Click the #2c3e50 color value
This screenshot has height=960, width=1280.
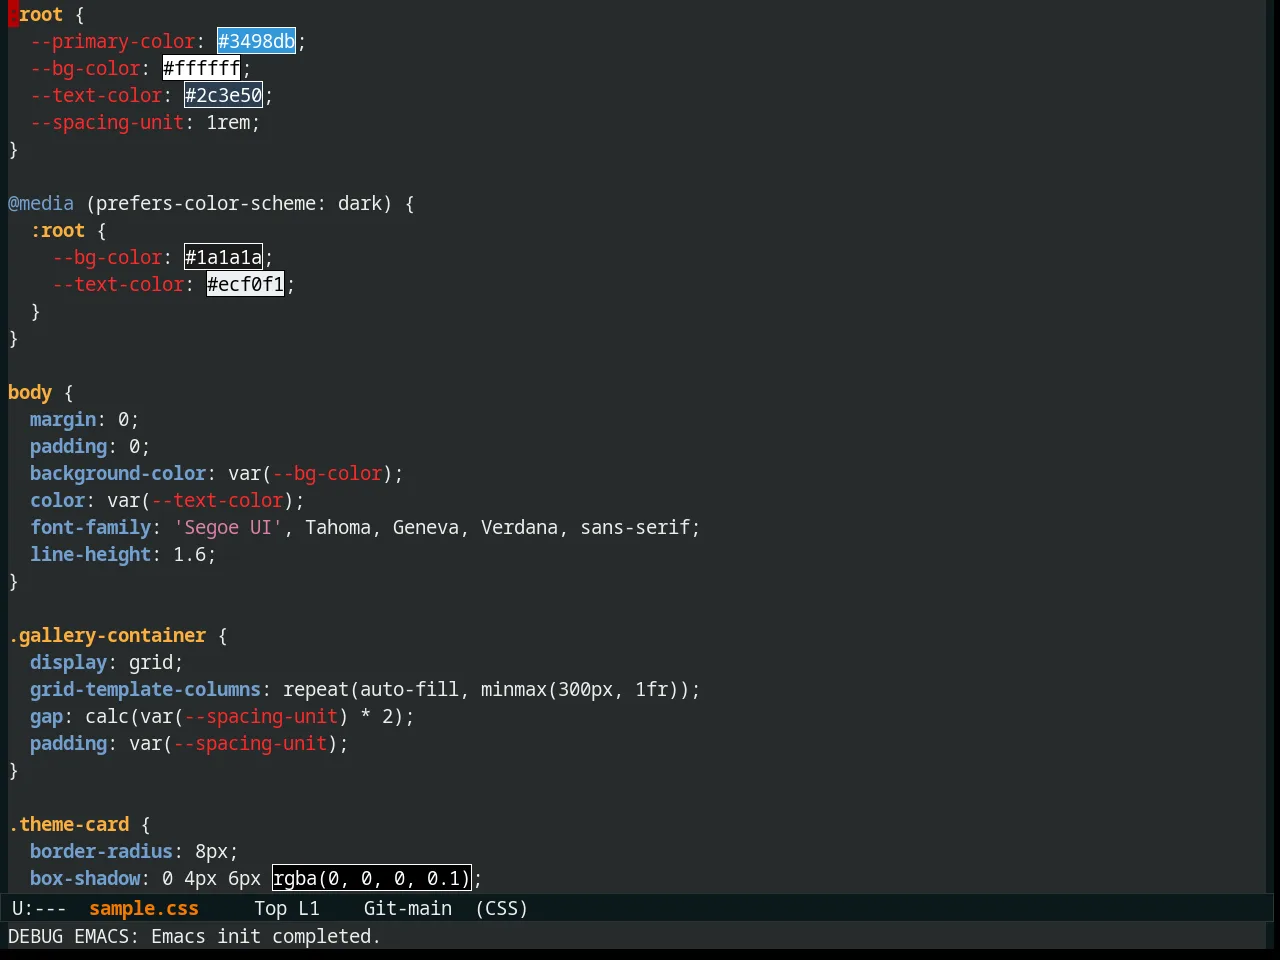pyautogui.click(x=223, y=95)
